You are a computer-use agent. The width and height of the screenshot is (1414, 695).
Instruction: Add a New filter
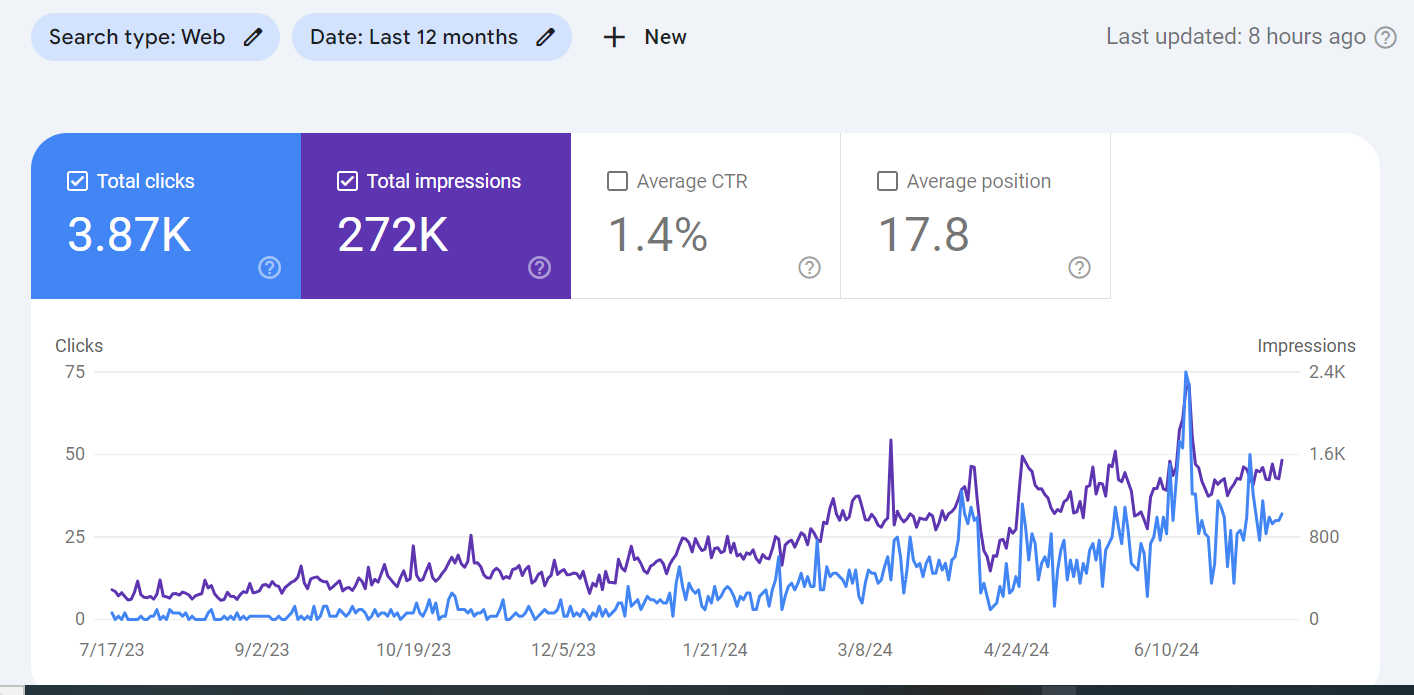[645, 37]
